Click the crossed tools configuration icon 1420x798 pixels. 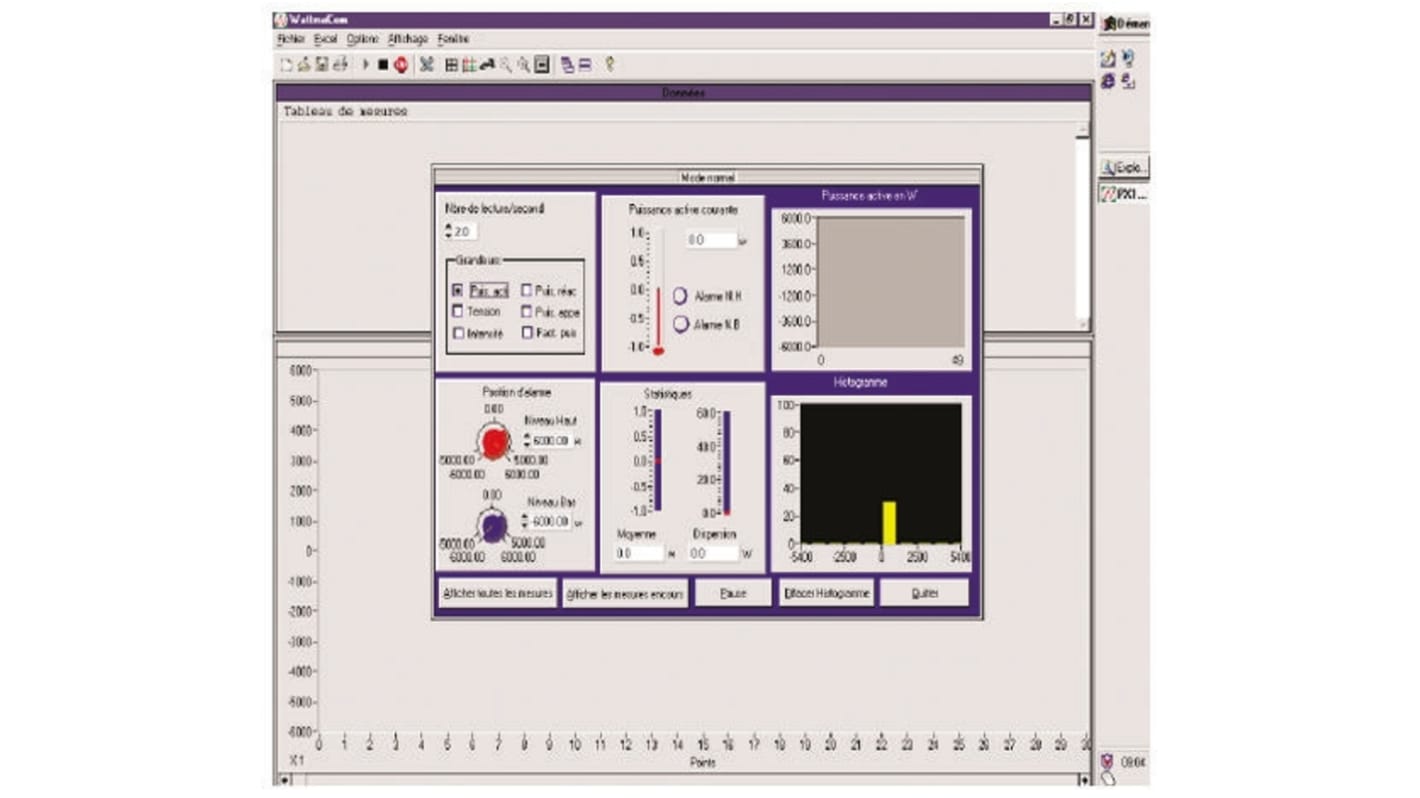[427, 65]
